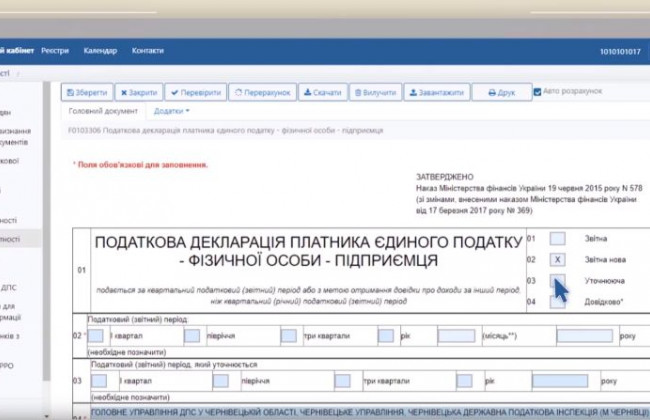Image resolution: width=650 pixels, height=420 pixels.
Task: Check півріччя in row 02
Action: click(192, 336)
